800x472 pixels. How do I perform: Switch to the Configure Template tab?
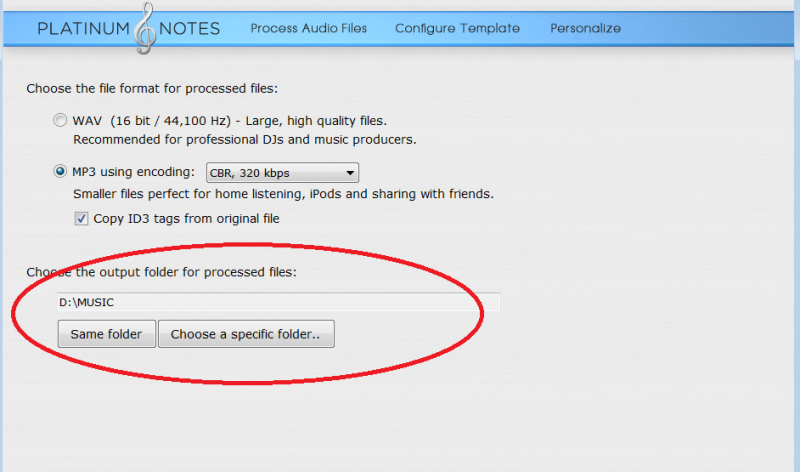click(457, 28)
